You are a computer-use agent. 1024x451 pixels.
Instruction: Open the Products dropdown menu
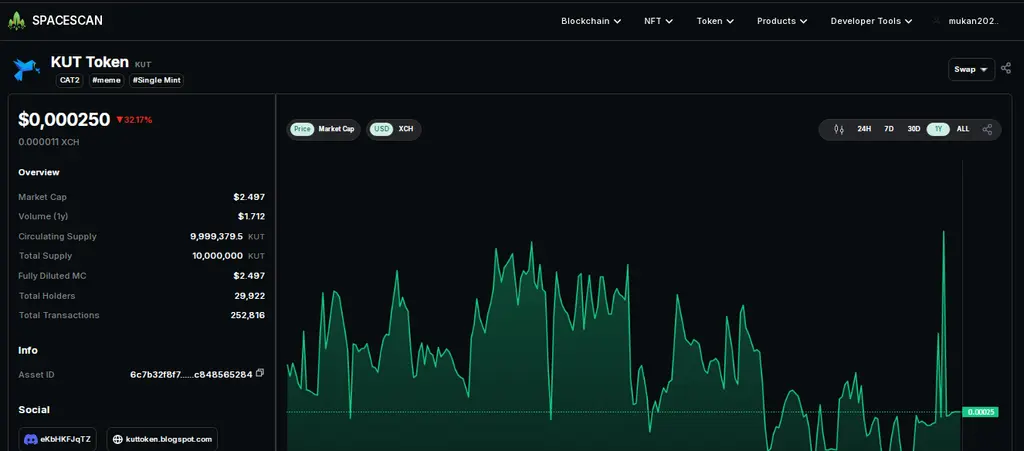tap(782, 21)
